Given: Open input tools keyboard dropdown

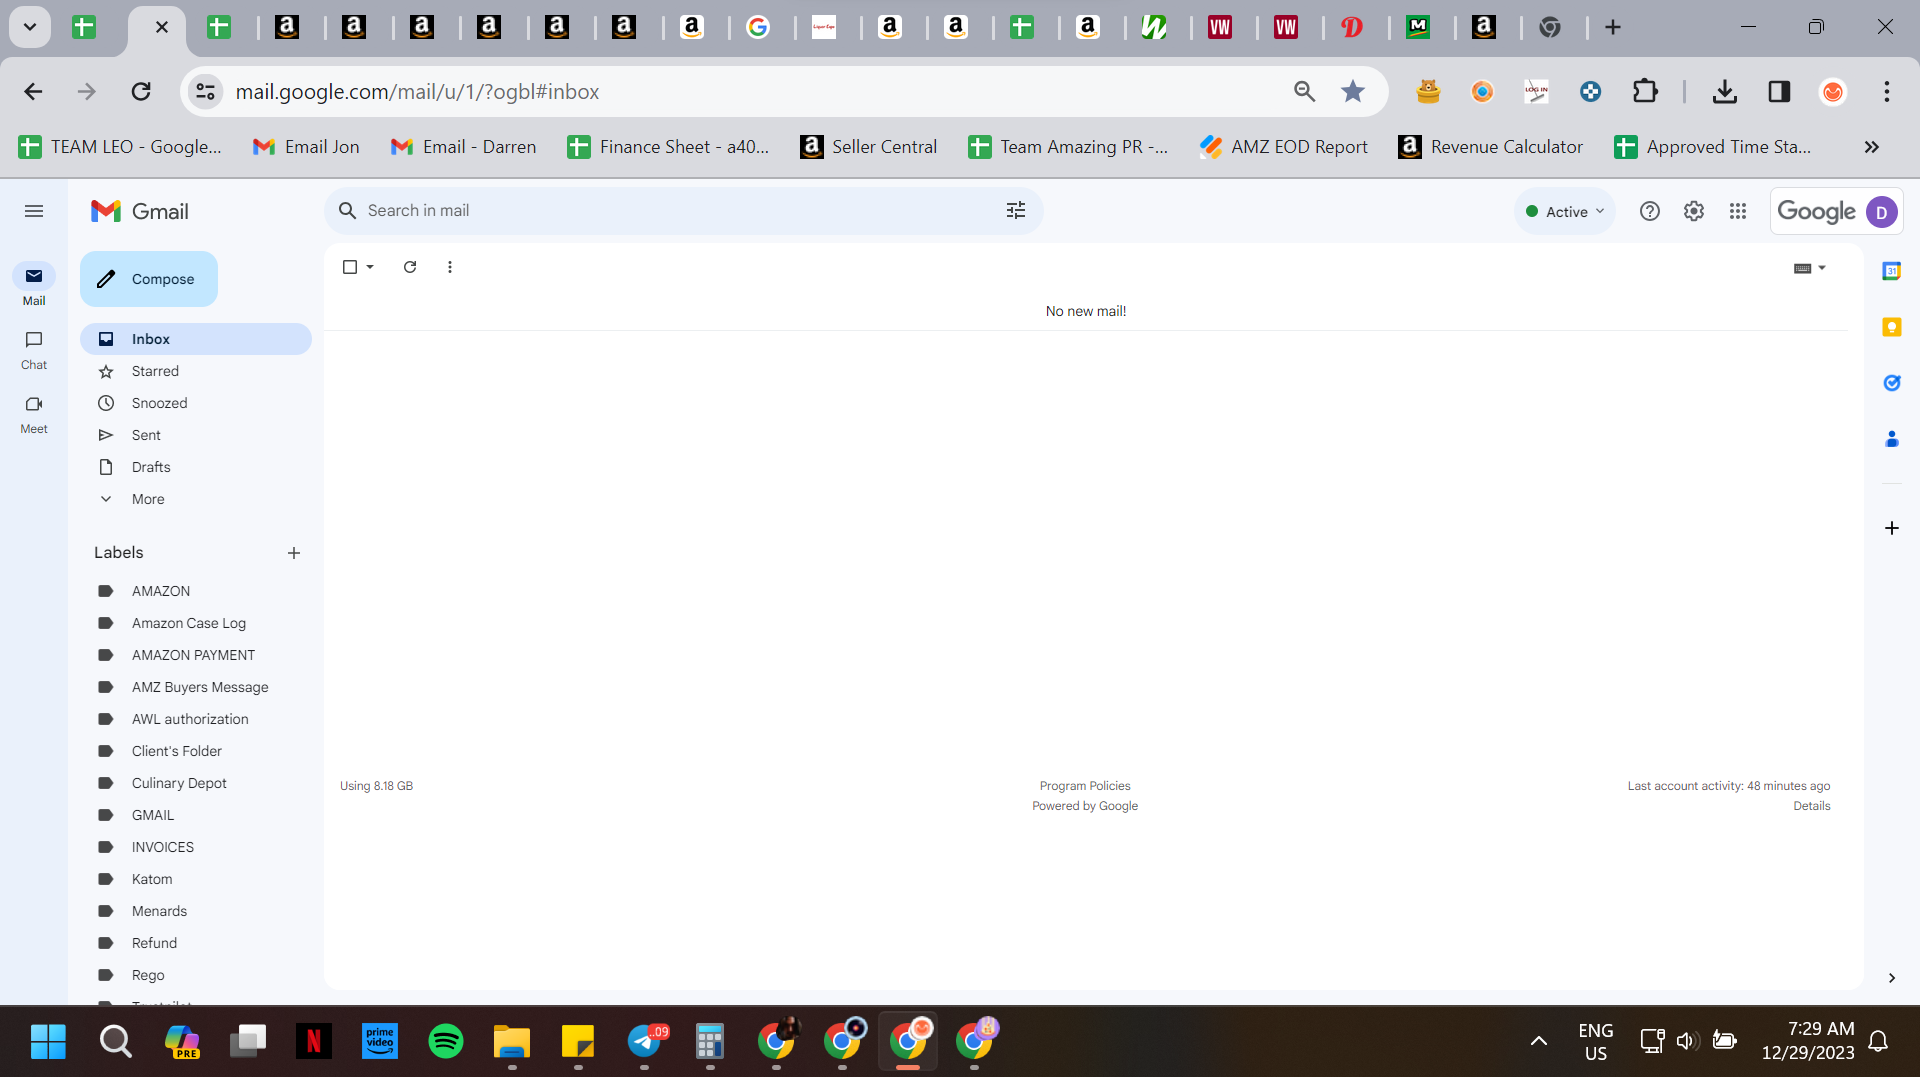Looking at the screenshot, I should 1810,268.
